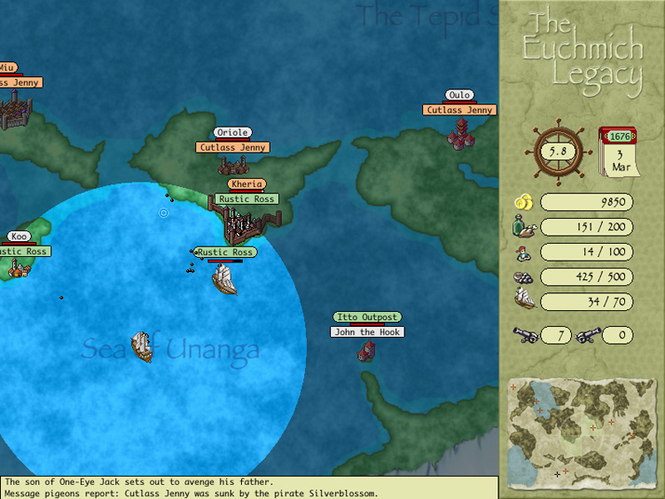
Task: Click the John the Hook label
Action: tap(368, 332)
